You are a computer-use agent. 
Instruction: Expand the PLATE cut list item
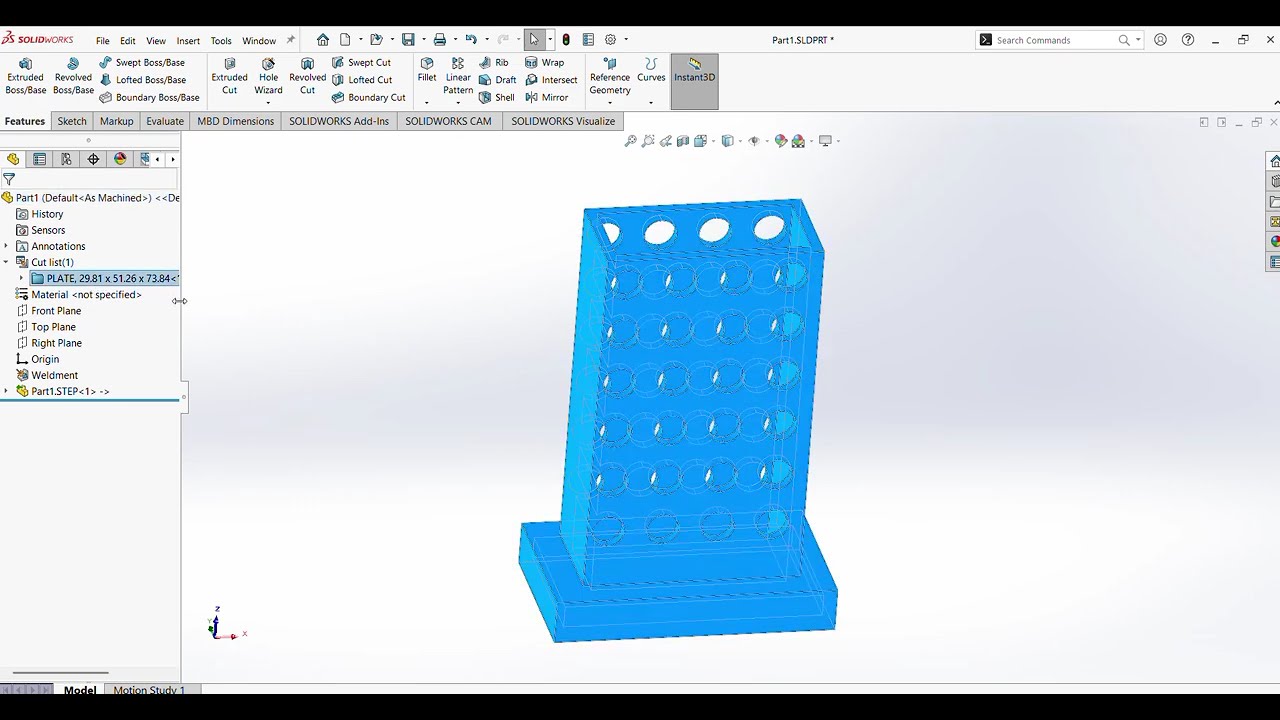click(21, 278)
